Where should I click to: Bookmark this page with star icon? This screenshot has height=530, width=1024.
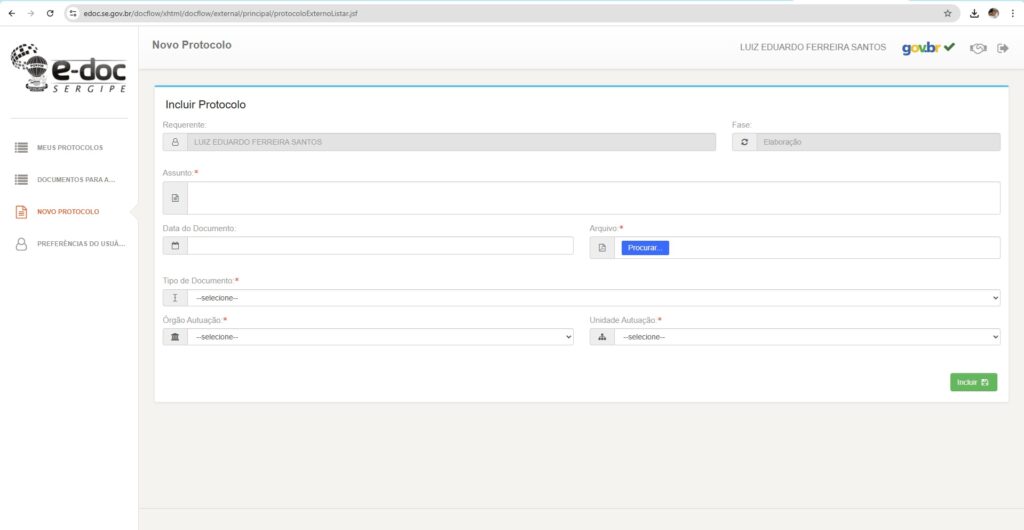tap(948, 13)
